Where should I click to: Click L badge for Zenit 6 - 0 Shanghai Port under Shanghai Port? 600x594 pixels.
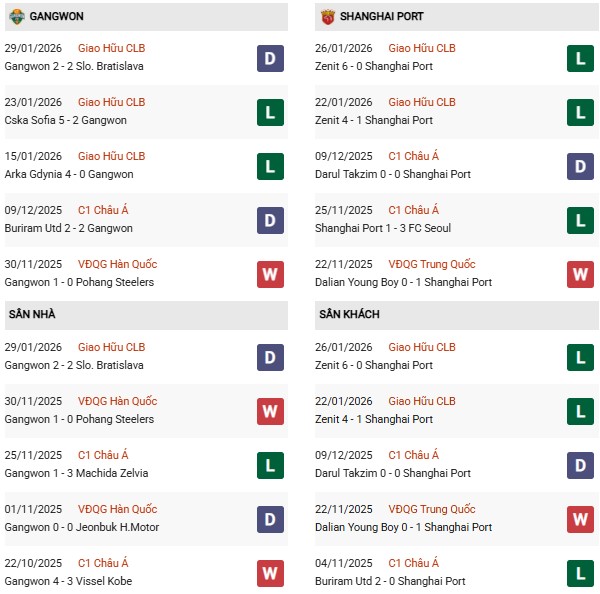pyautogui.click(x=580, y=58)
